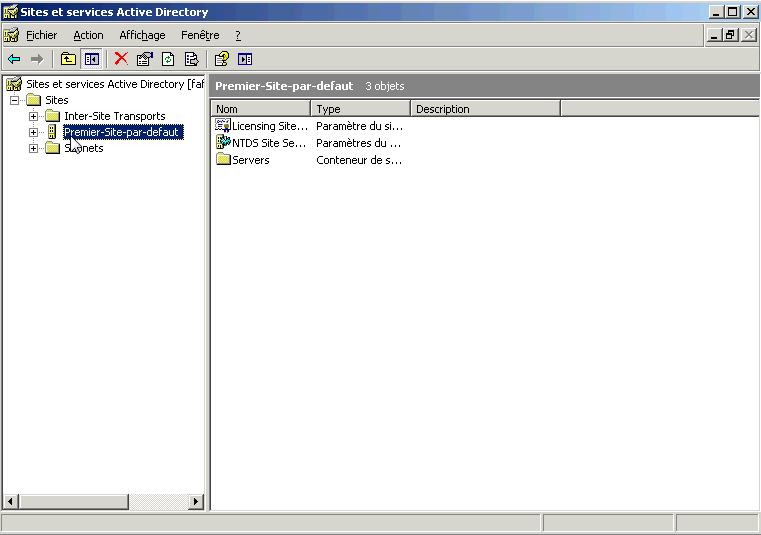Open the Fenêtre menu
This screenshot has height=535, width=761.
point(200,35)
